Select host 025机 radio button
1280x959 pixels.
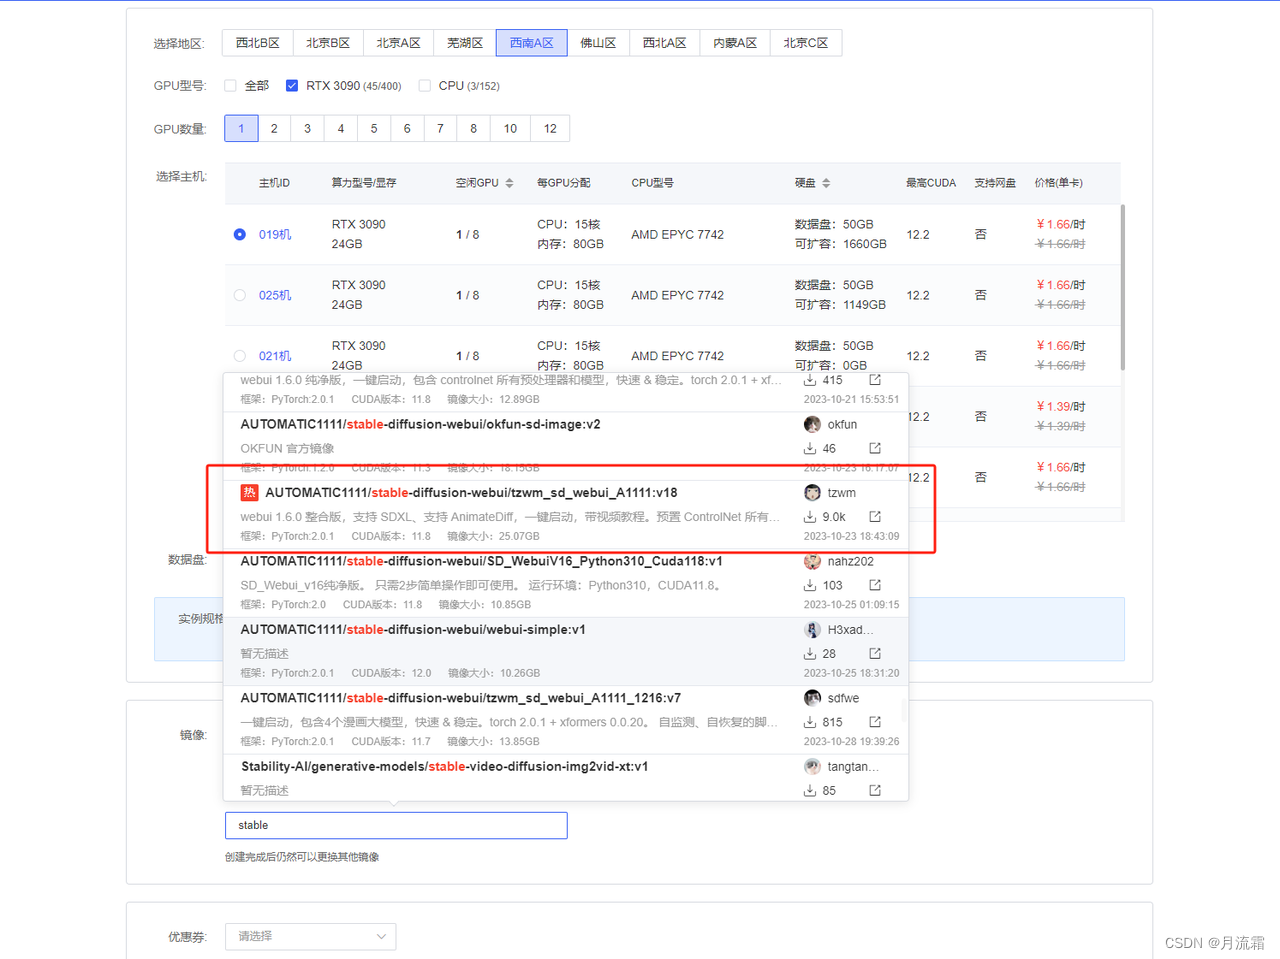pyautogui.click(x=240, y=295)
